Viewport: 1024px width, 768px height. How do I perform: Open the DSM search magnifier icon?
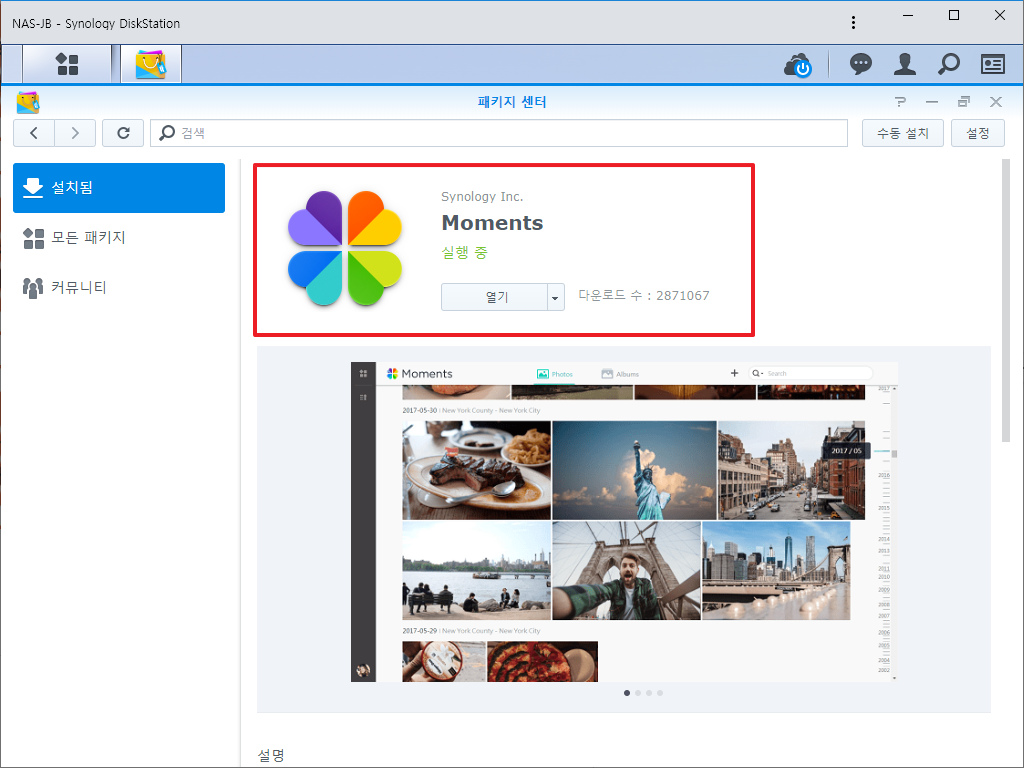click(x=948, y=64)
